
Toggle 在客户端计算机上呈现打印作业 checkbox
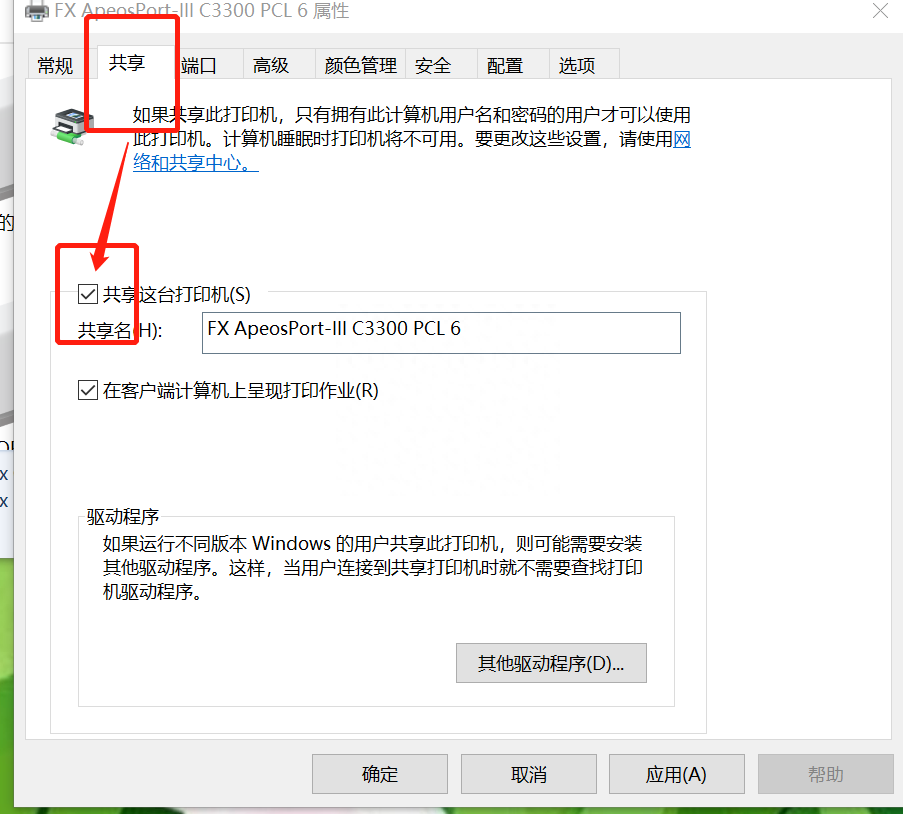pos(88,390)
